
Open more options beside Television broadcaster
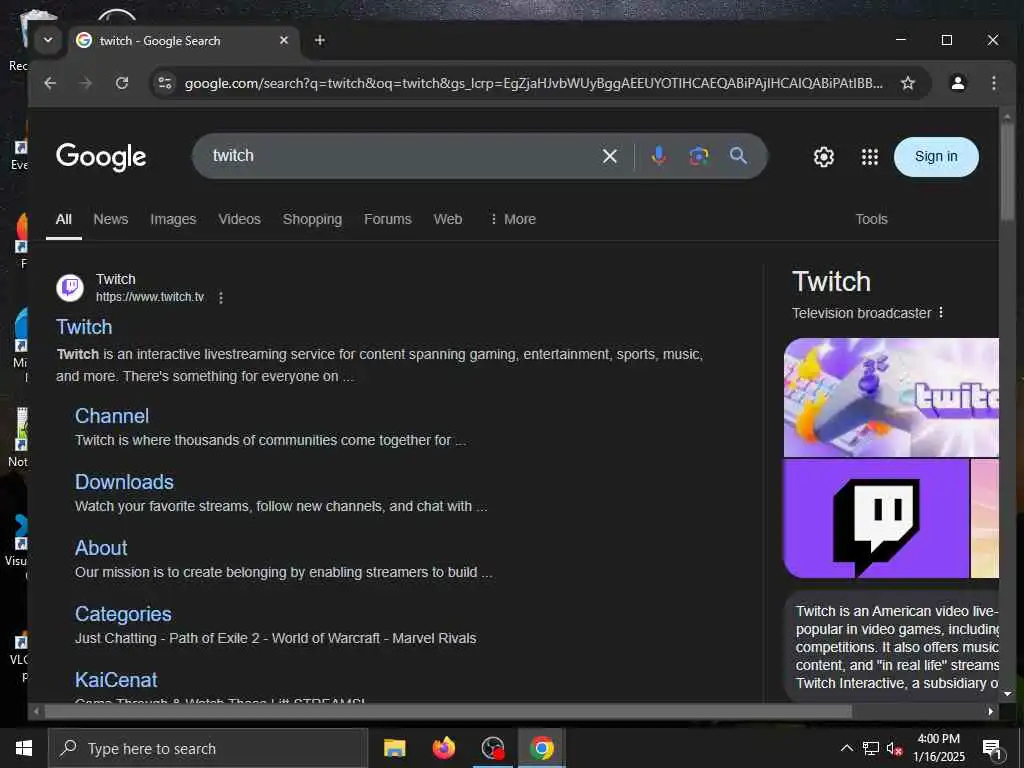[940, 313]
